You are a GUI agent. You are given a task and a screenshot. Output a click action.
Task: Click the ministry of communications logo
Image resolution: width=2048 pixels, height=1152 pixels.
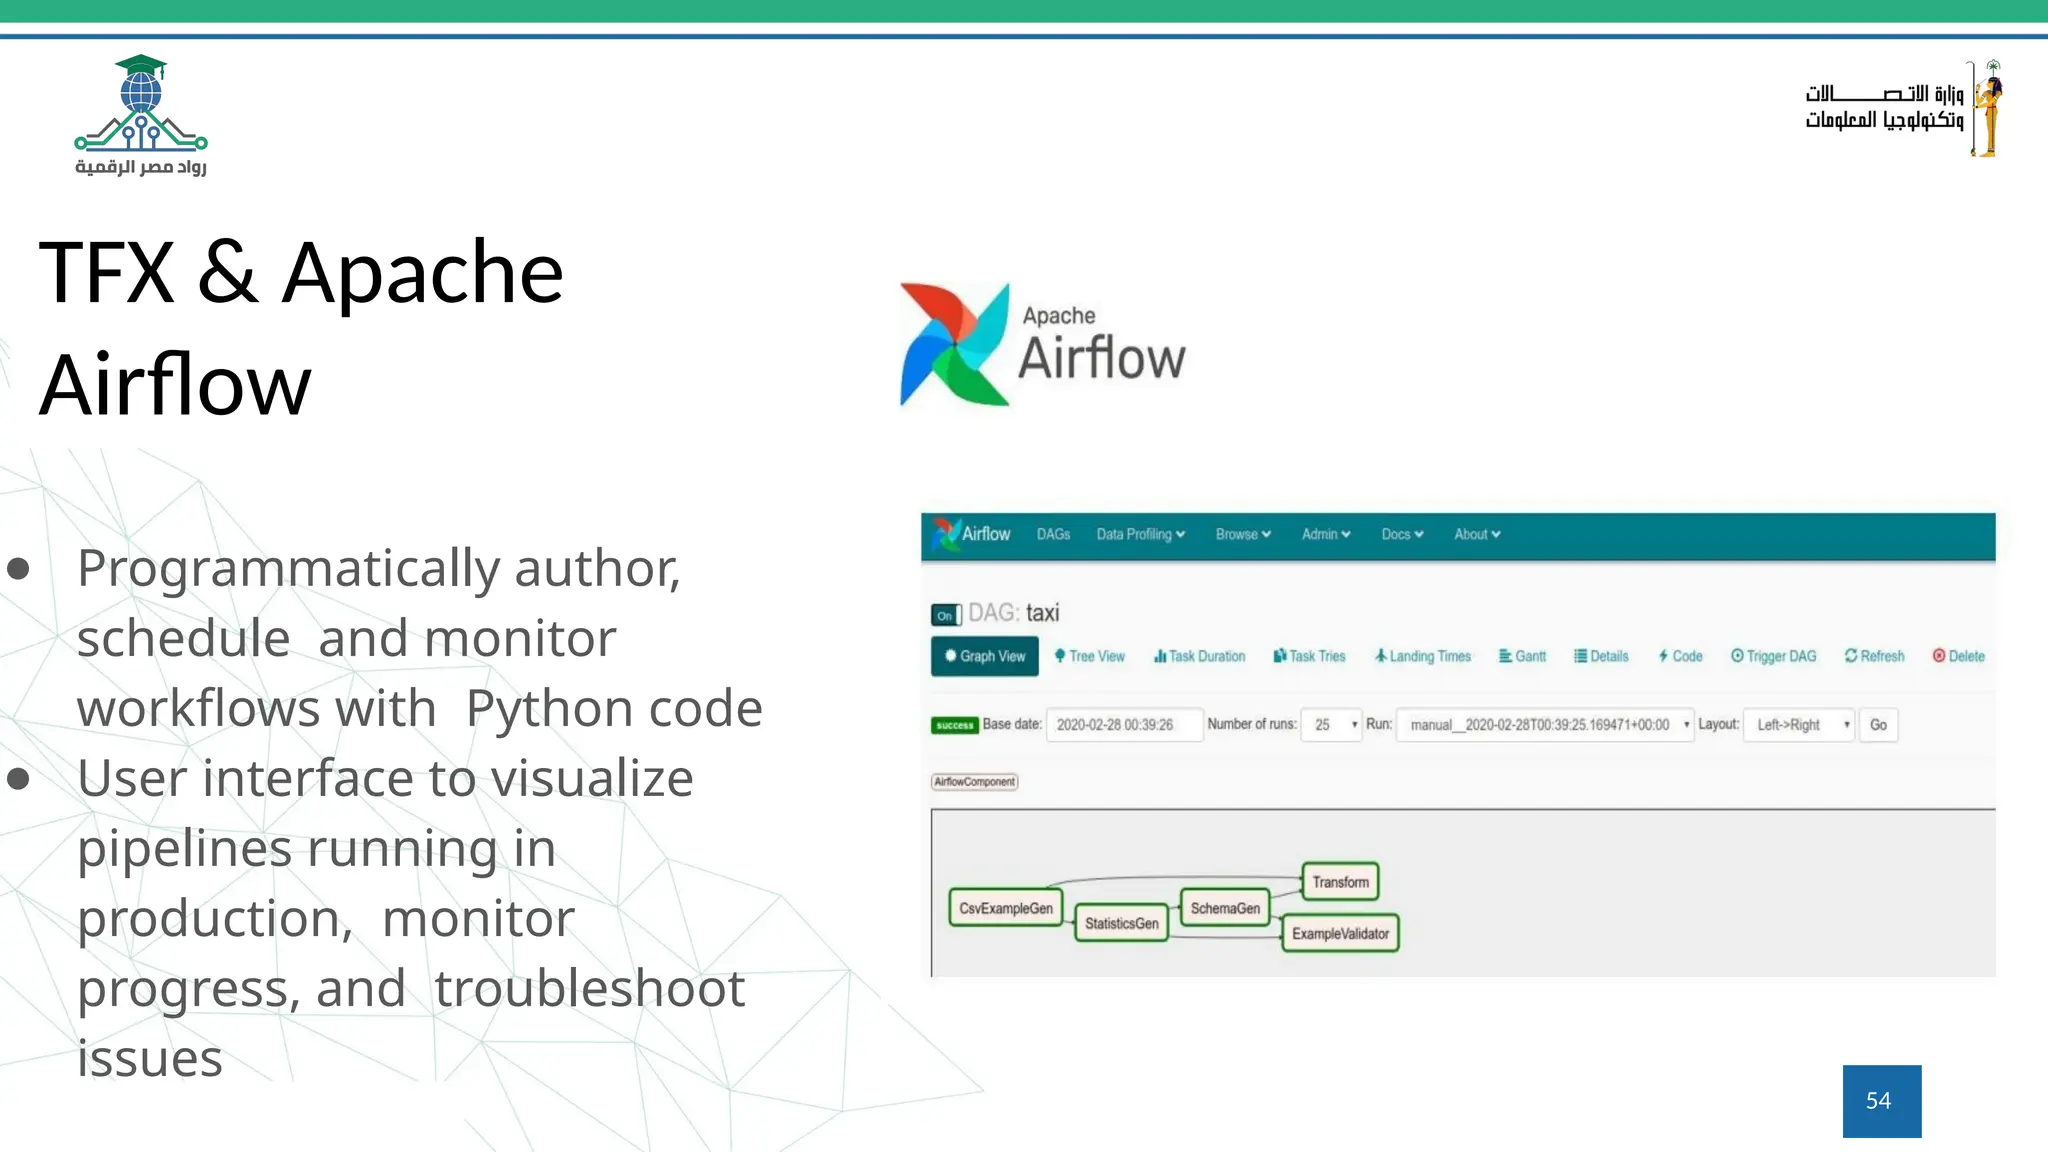[x=1904, y=108]
